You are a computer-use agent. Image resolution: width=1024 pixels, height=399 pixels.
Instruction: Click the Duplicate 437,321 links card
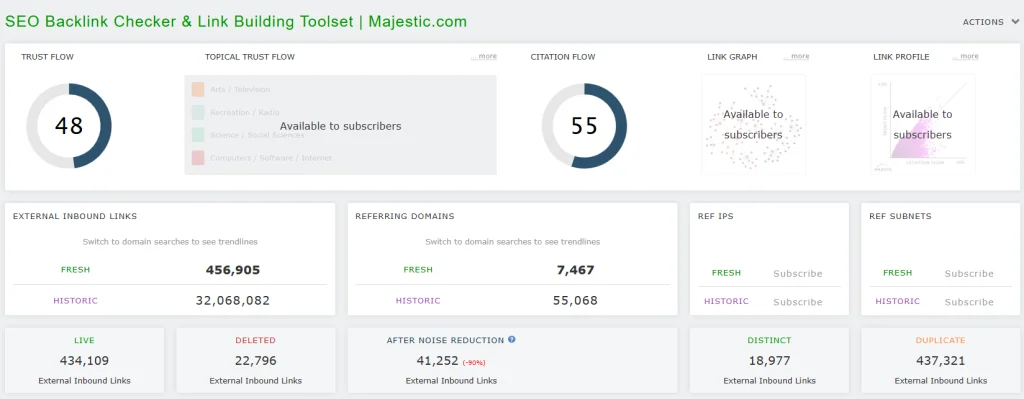click(940, 360)
